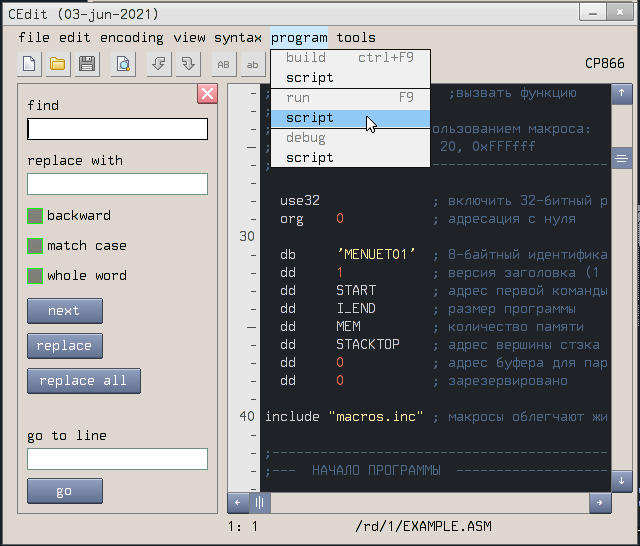
Task: Click the Open folder toolbar icon
Action: (x=58, y=64)
